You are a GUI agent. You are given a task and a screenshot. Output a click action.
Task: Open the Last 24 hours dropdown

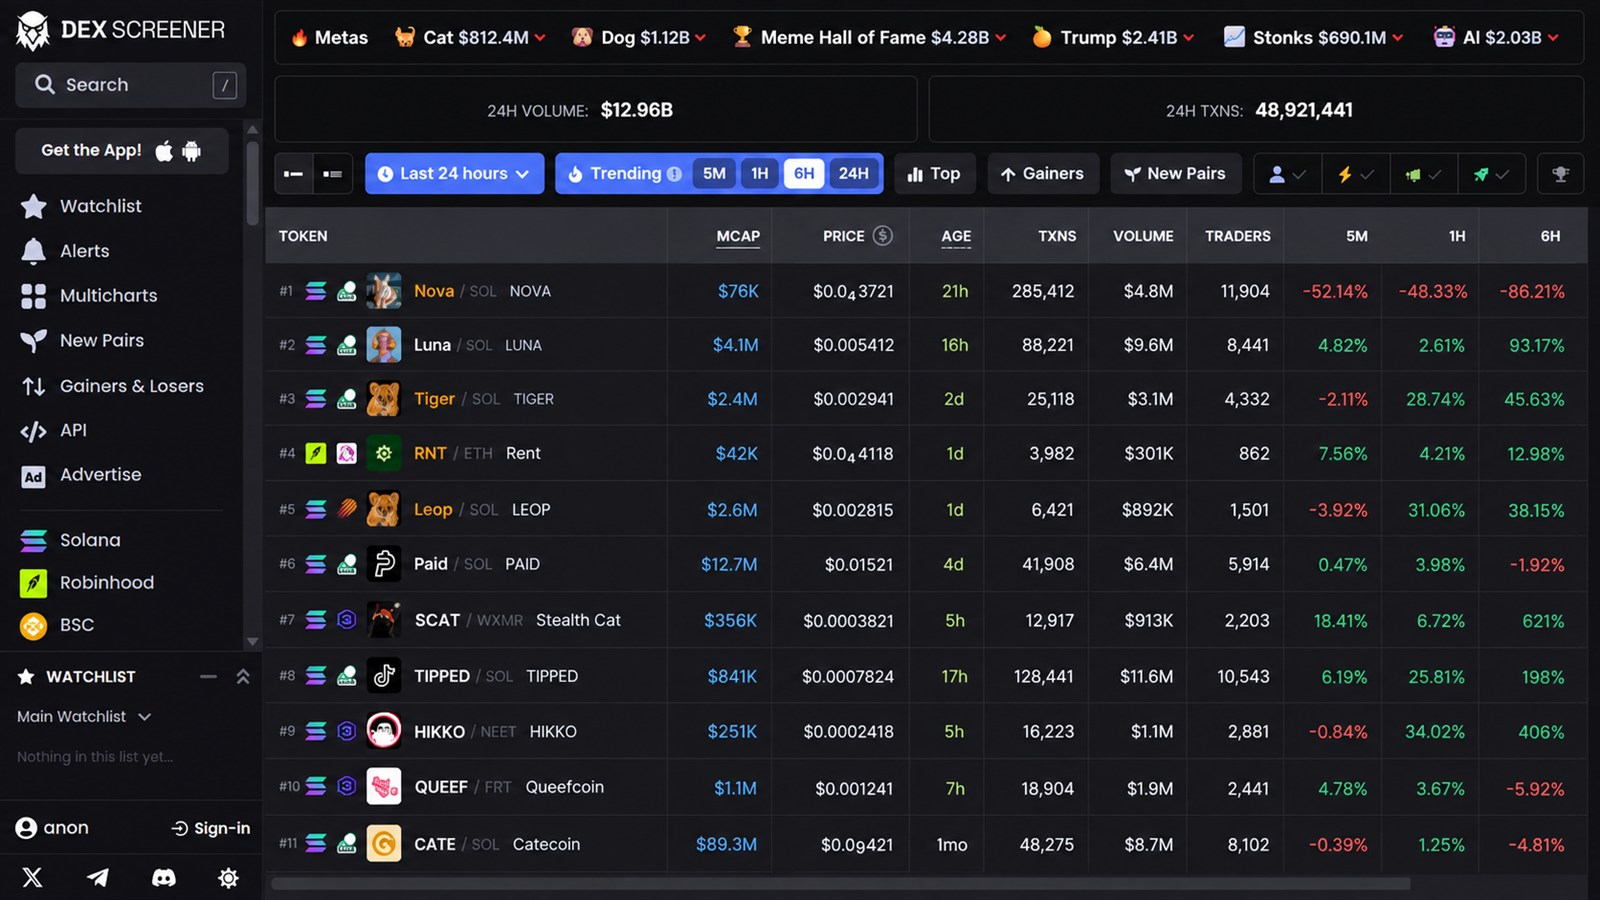[454, 174]
